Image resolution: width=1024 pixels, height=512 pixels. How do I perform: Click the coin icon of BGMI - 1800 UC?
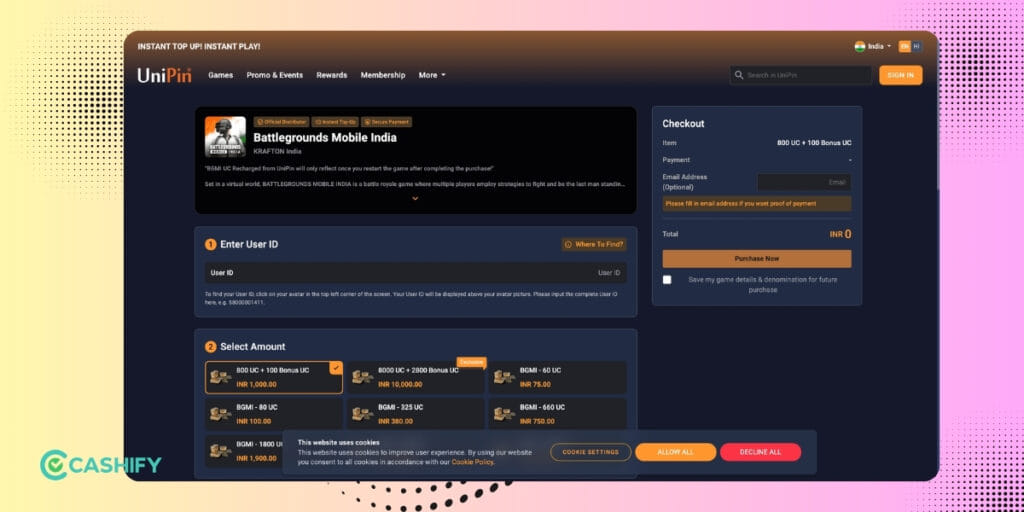coord(221,451)
